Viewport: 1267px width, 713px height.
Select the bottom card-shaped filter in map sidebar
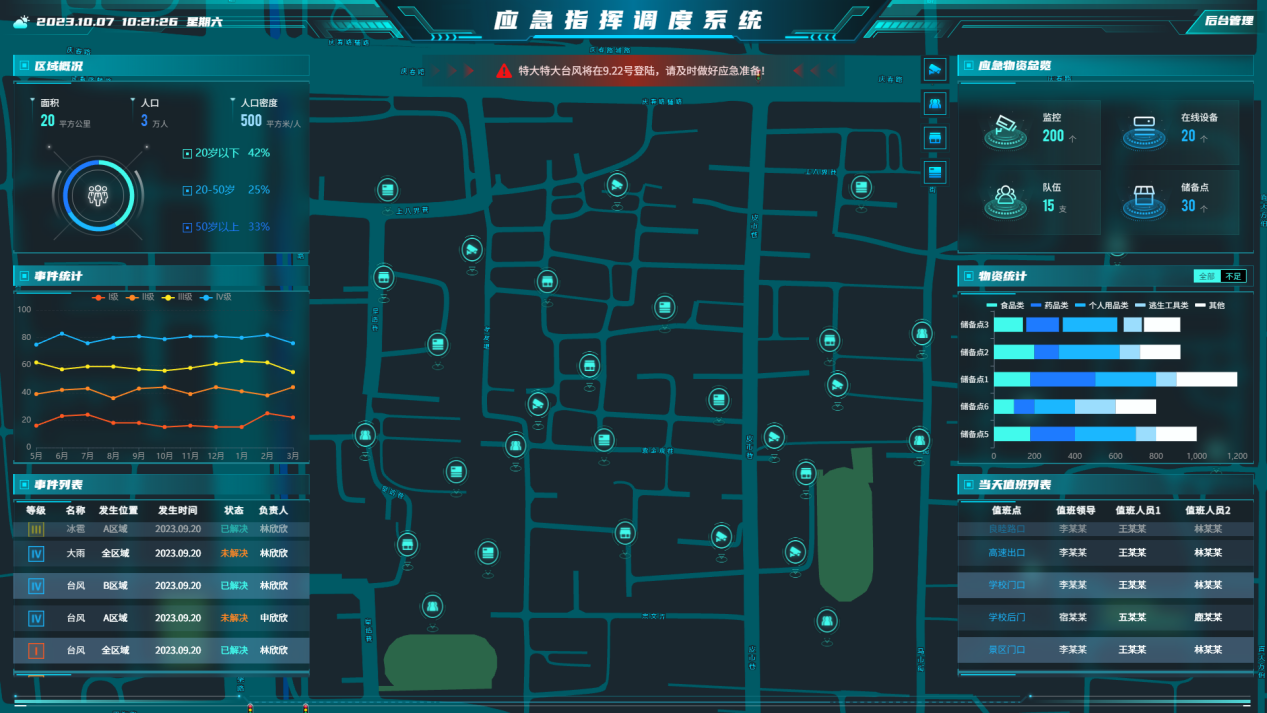(x=934, y=172)
